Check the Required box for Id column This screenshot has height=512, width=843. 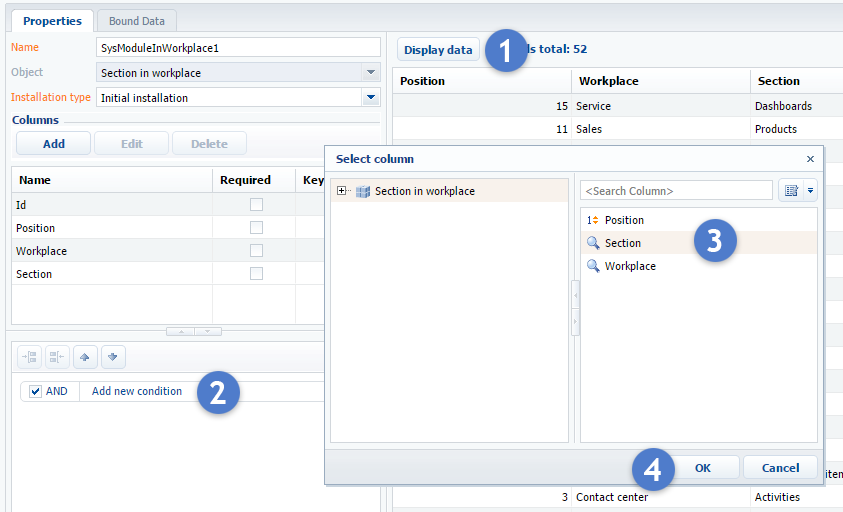click(x=256, y=205)
